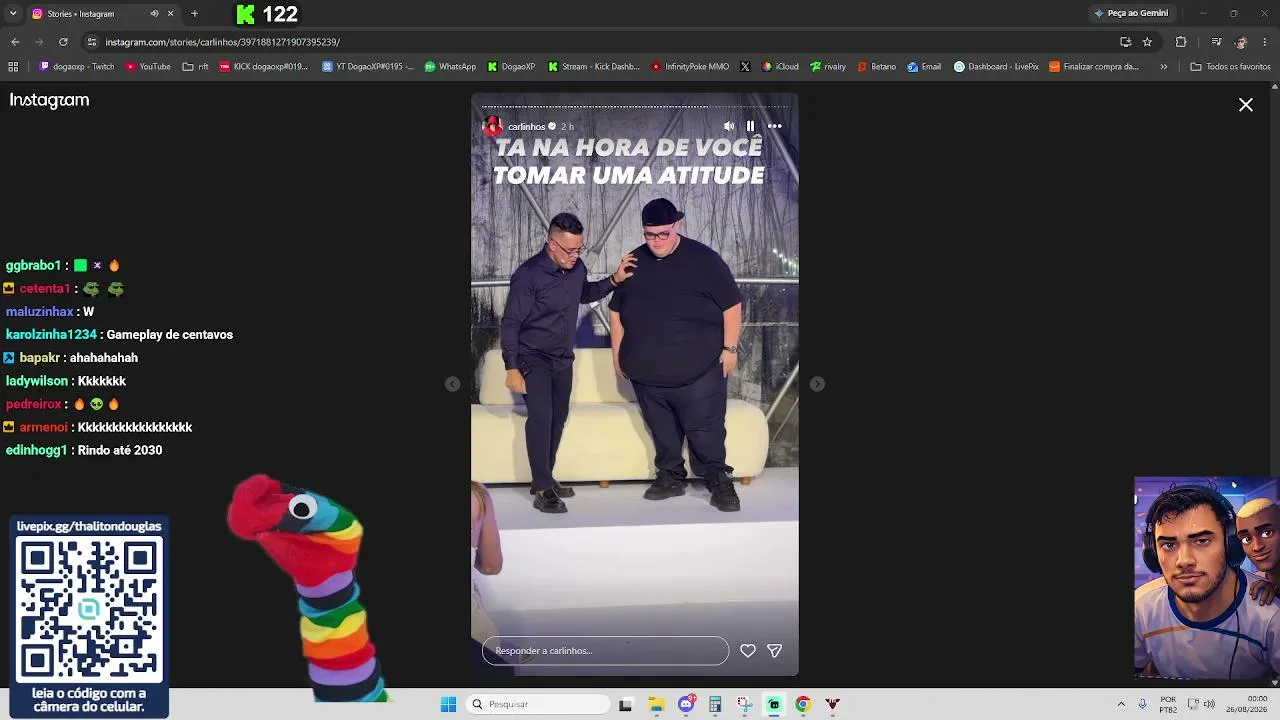Open the browser extensions puzzle icon
The width and height of the screenshot is (1280, 720).
pos(1181,42)
